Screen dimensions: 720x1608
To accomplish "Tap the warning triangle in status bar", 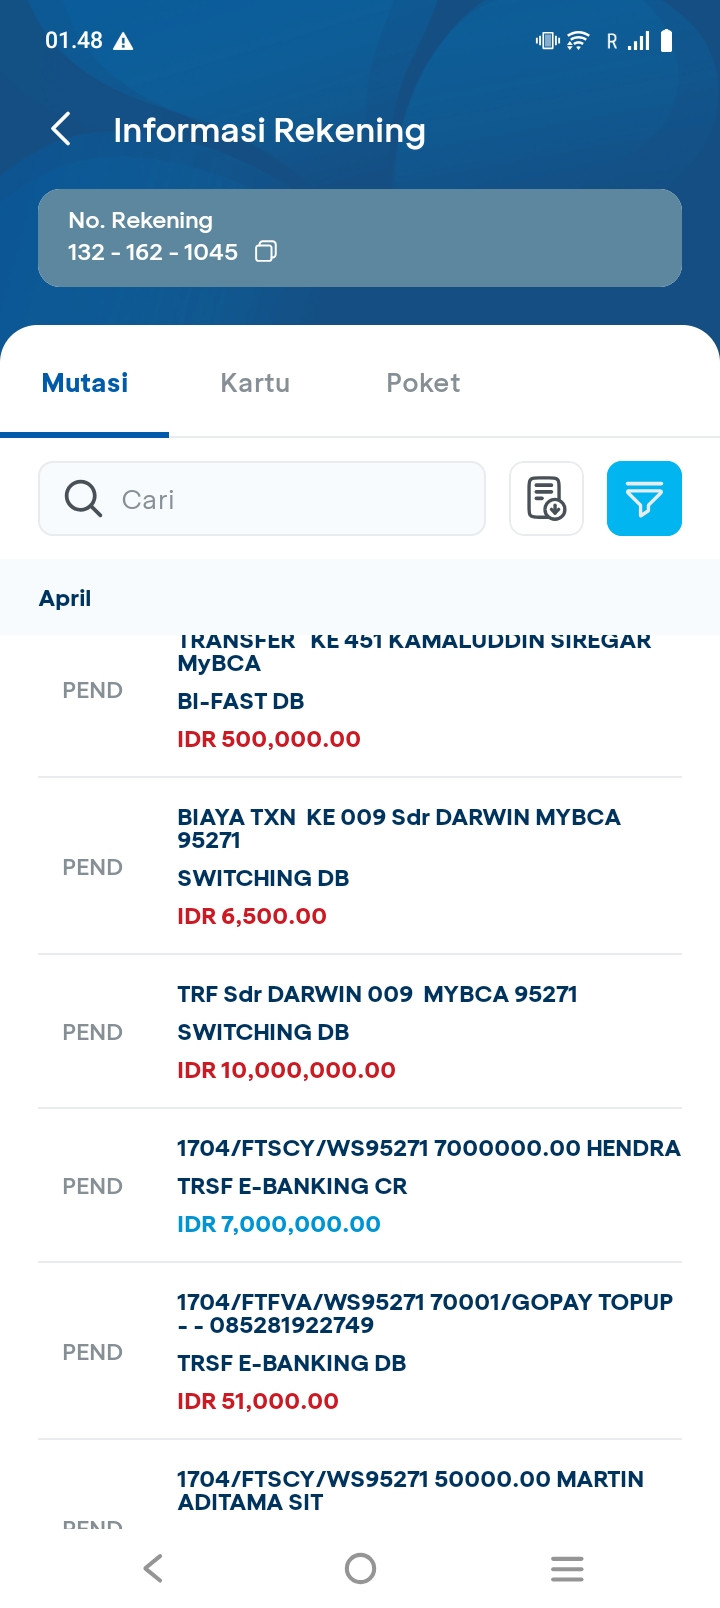I will click(123, 41).
